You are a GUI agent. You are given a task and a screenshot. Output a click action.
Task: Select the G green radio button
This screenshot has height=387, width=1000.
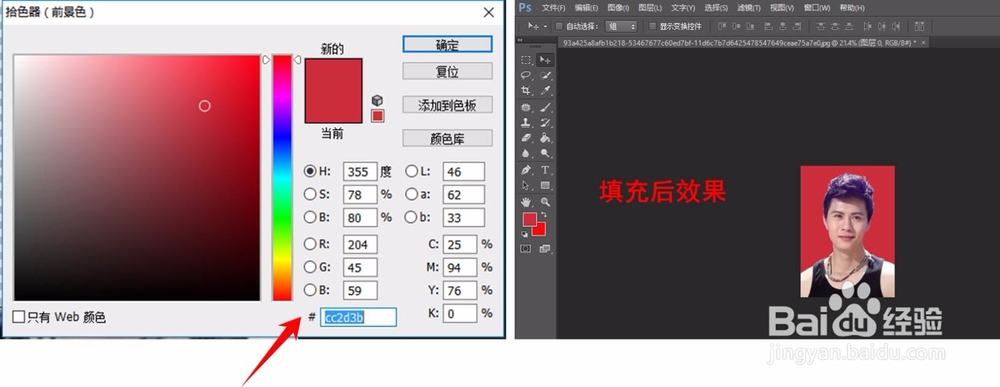tap(310, 267)
